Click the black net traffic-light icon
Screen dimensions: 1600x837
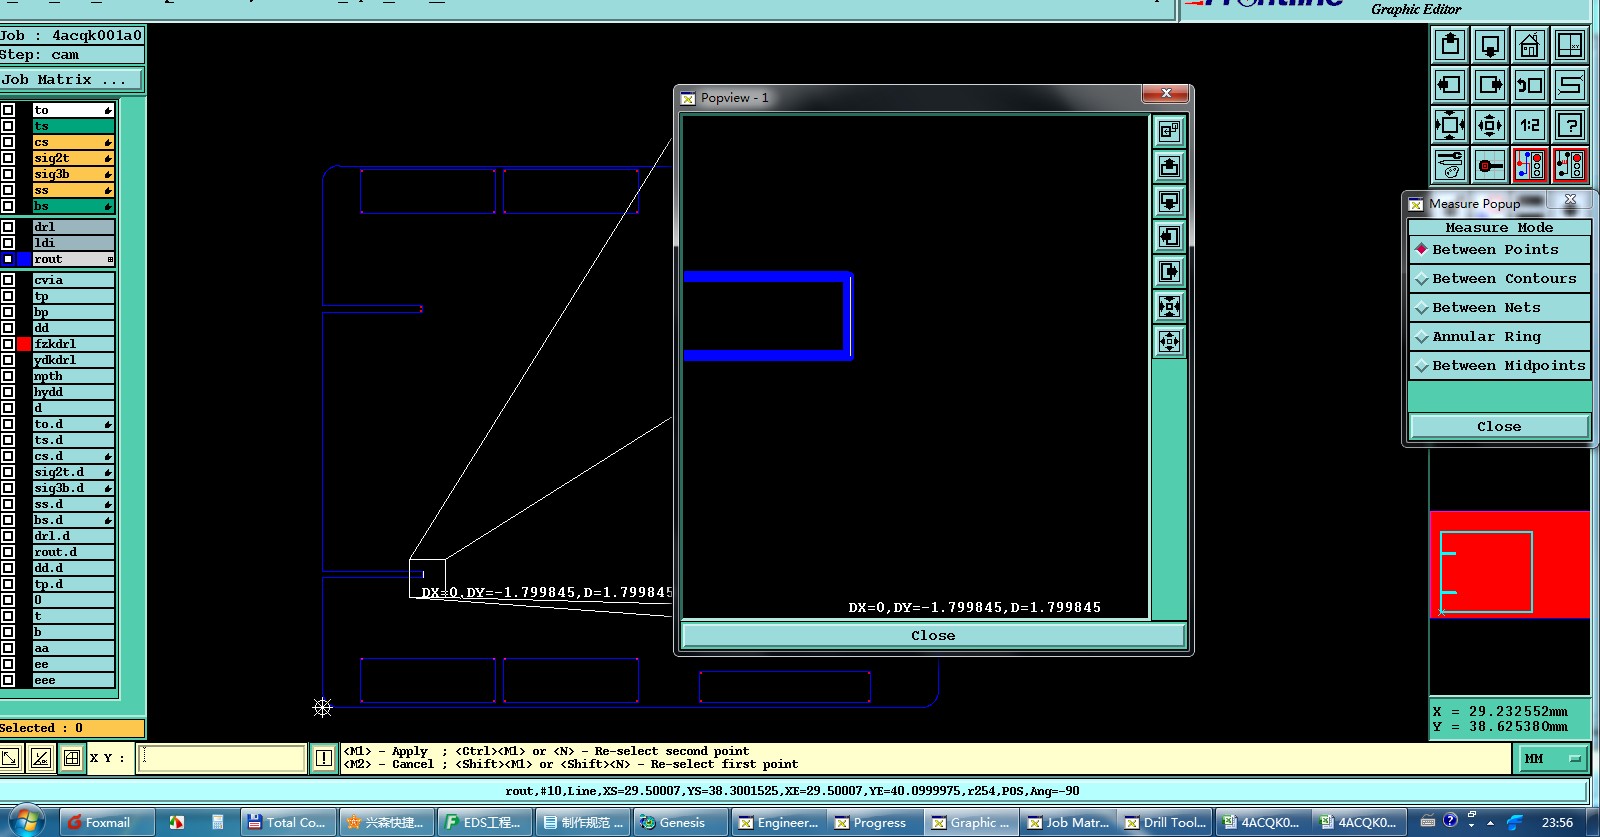pyautogui.click(x=1570, y=165)
